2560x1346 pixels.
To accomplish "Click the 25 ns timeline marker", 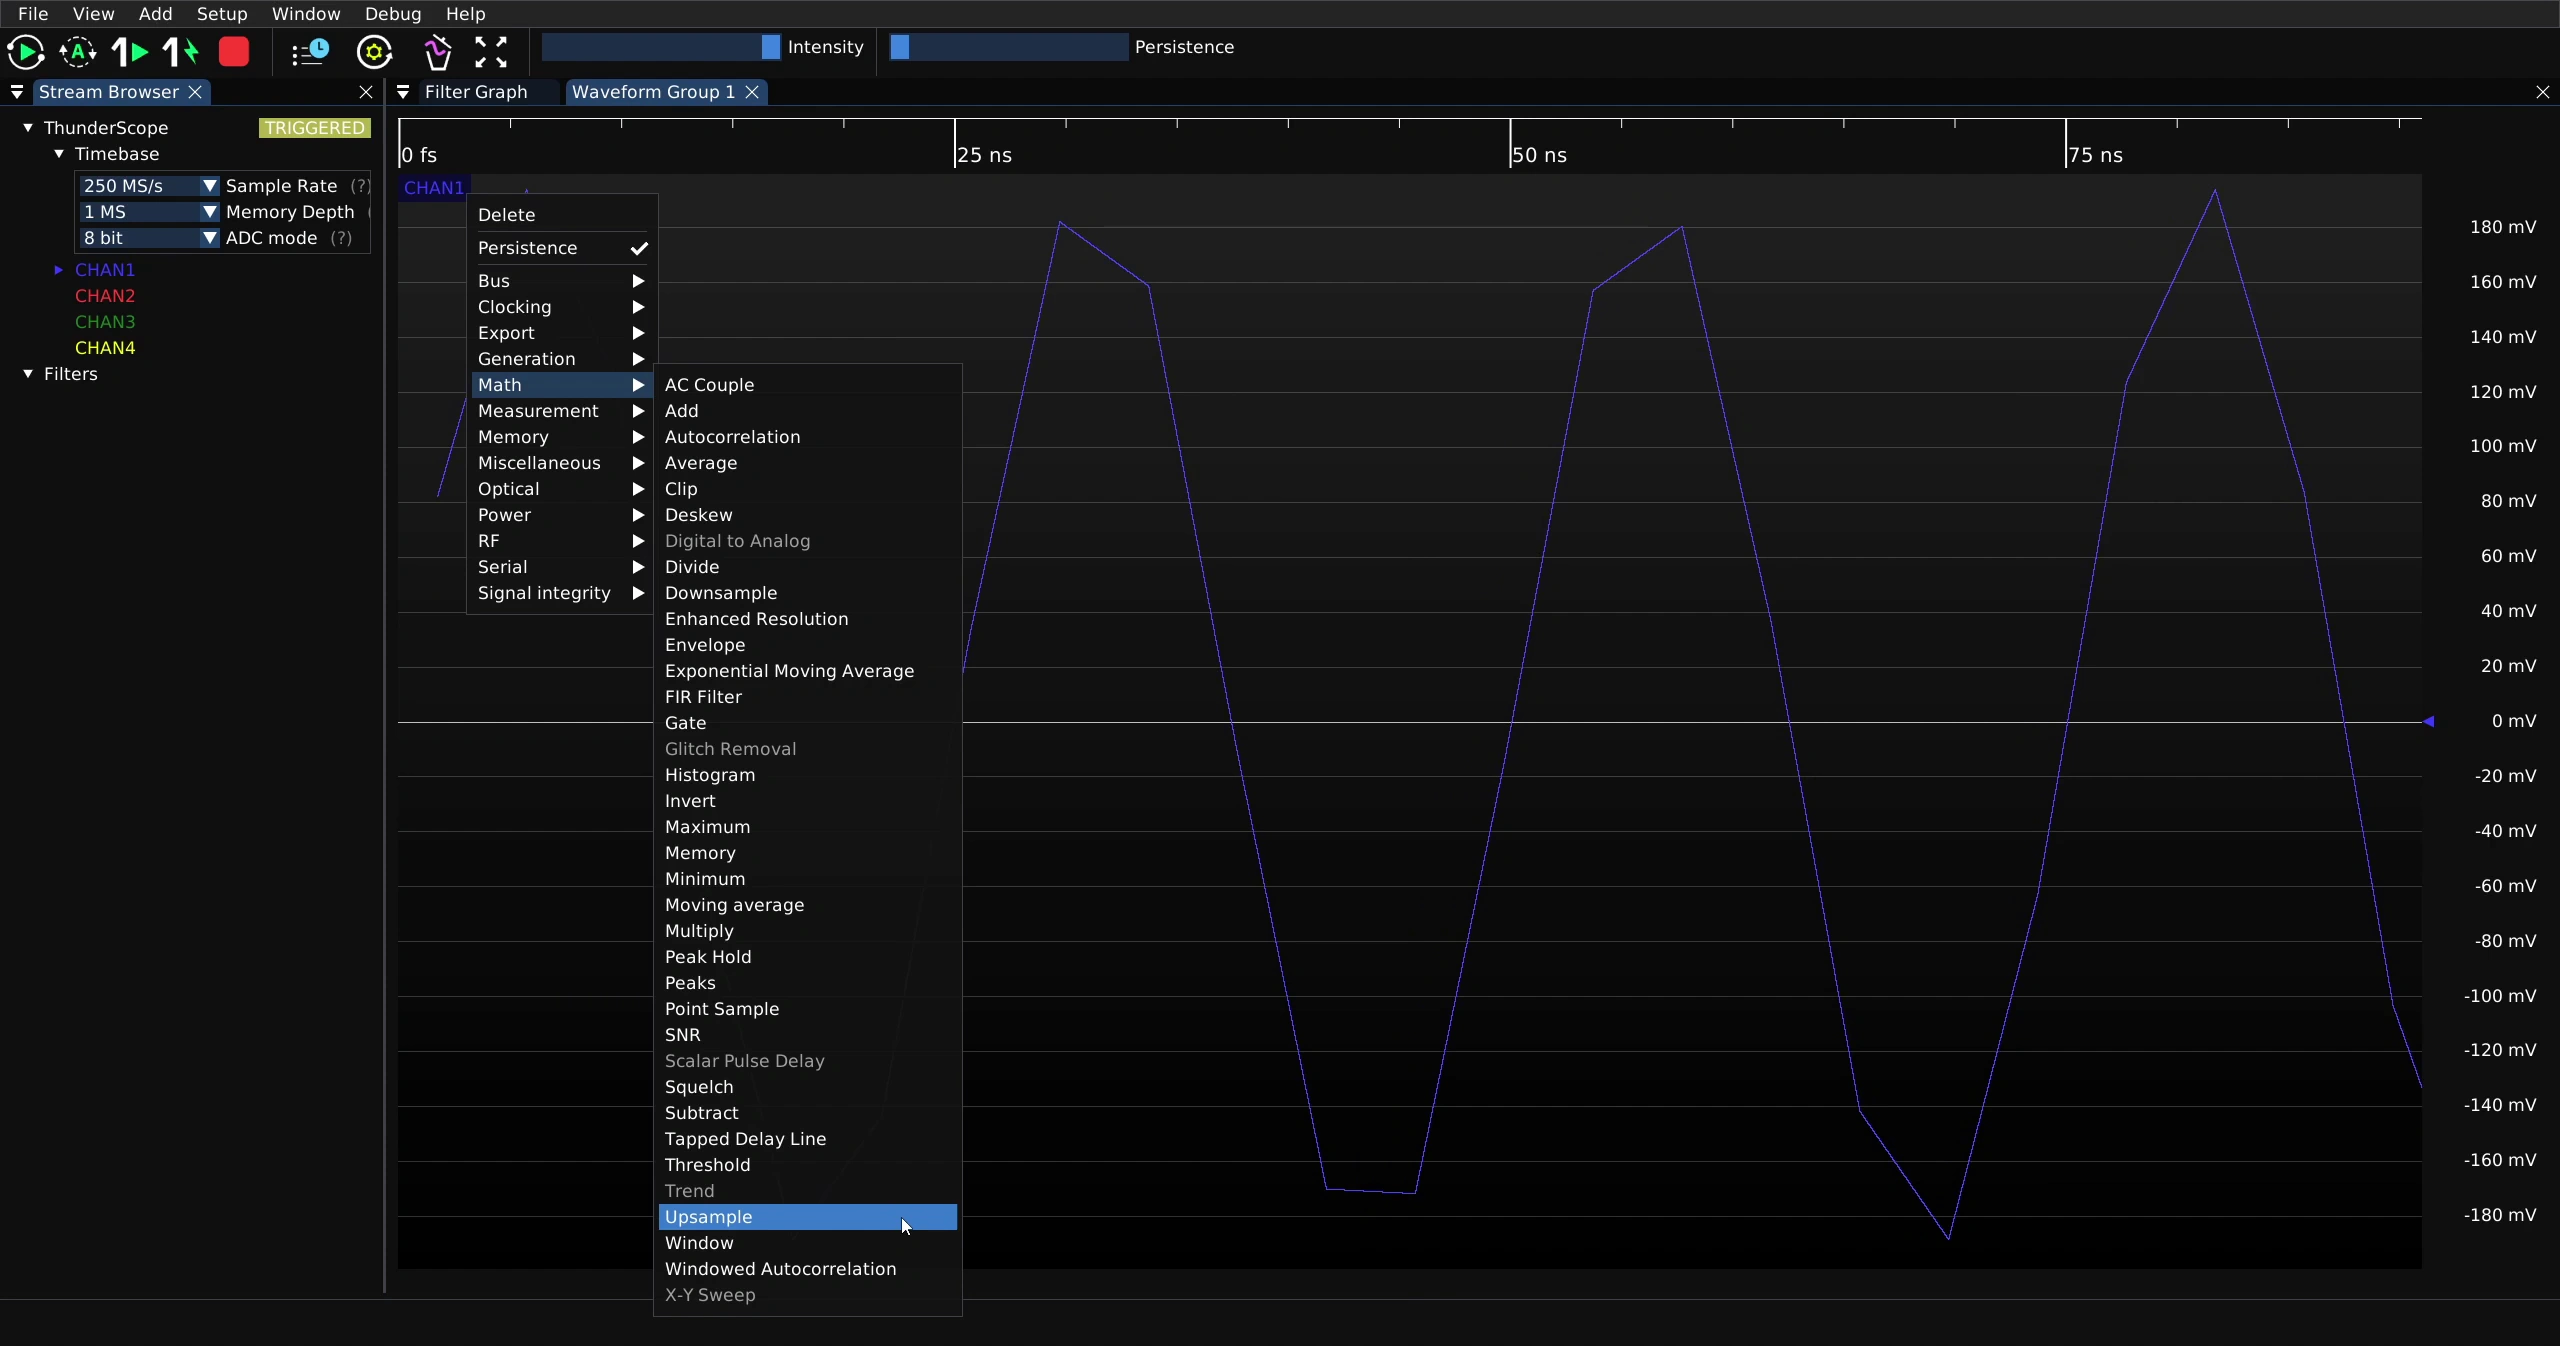I will coord(984,155).
